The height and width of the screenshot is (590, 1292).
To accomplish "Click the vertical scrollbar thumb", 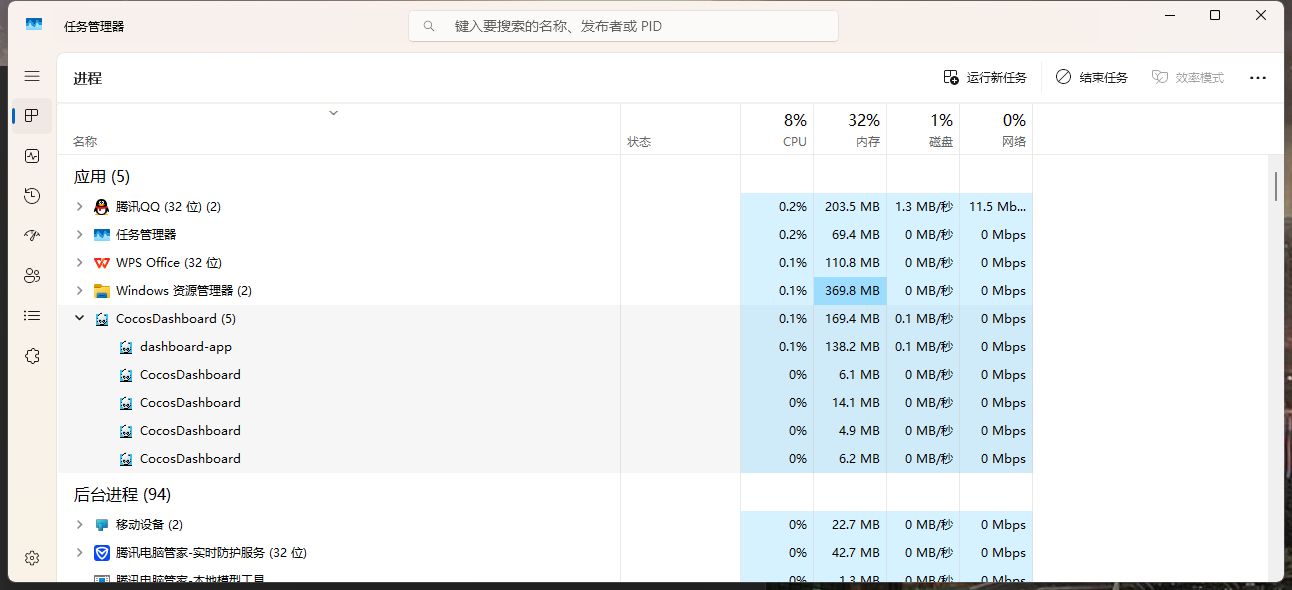I will (1275, 186).
